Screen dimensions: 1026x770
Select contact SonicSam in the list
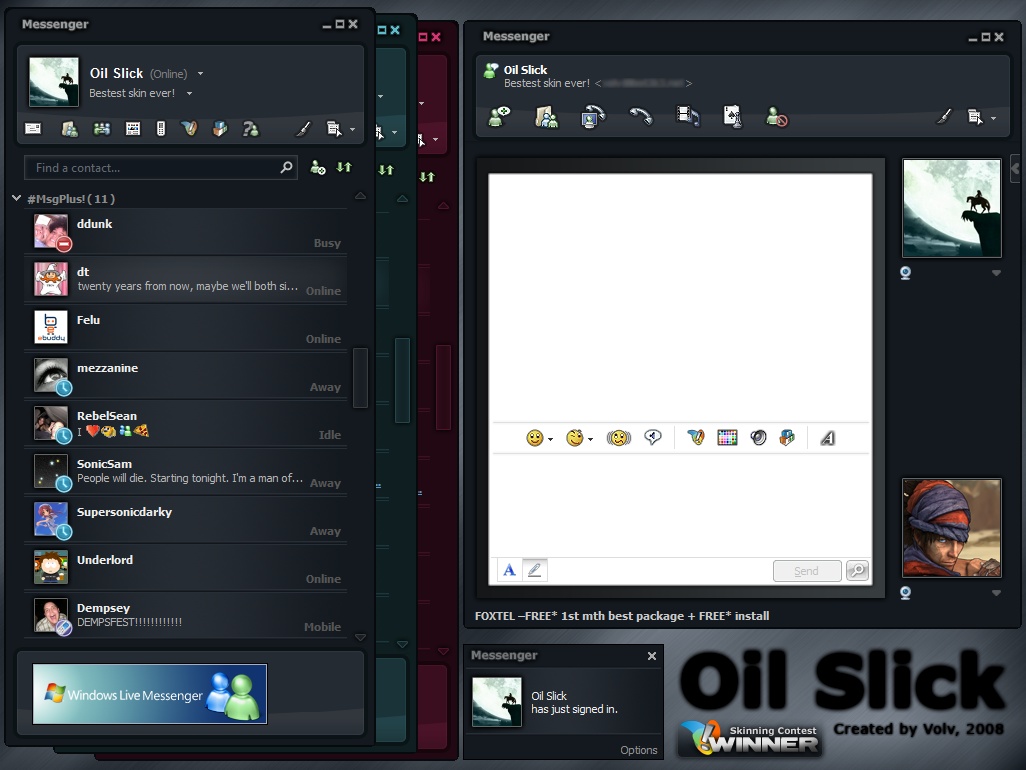point(185,472)
